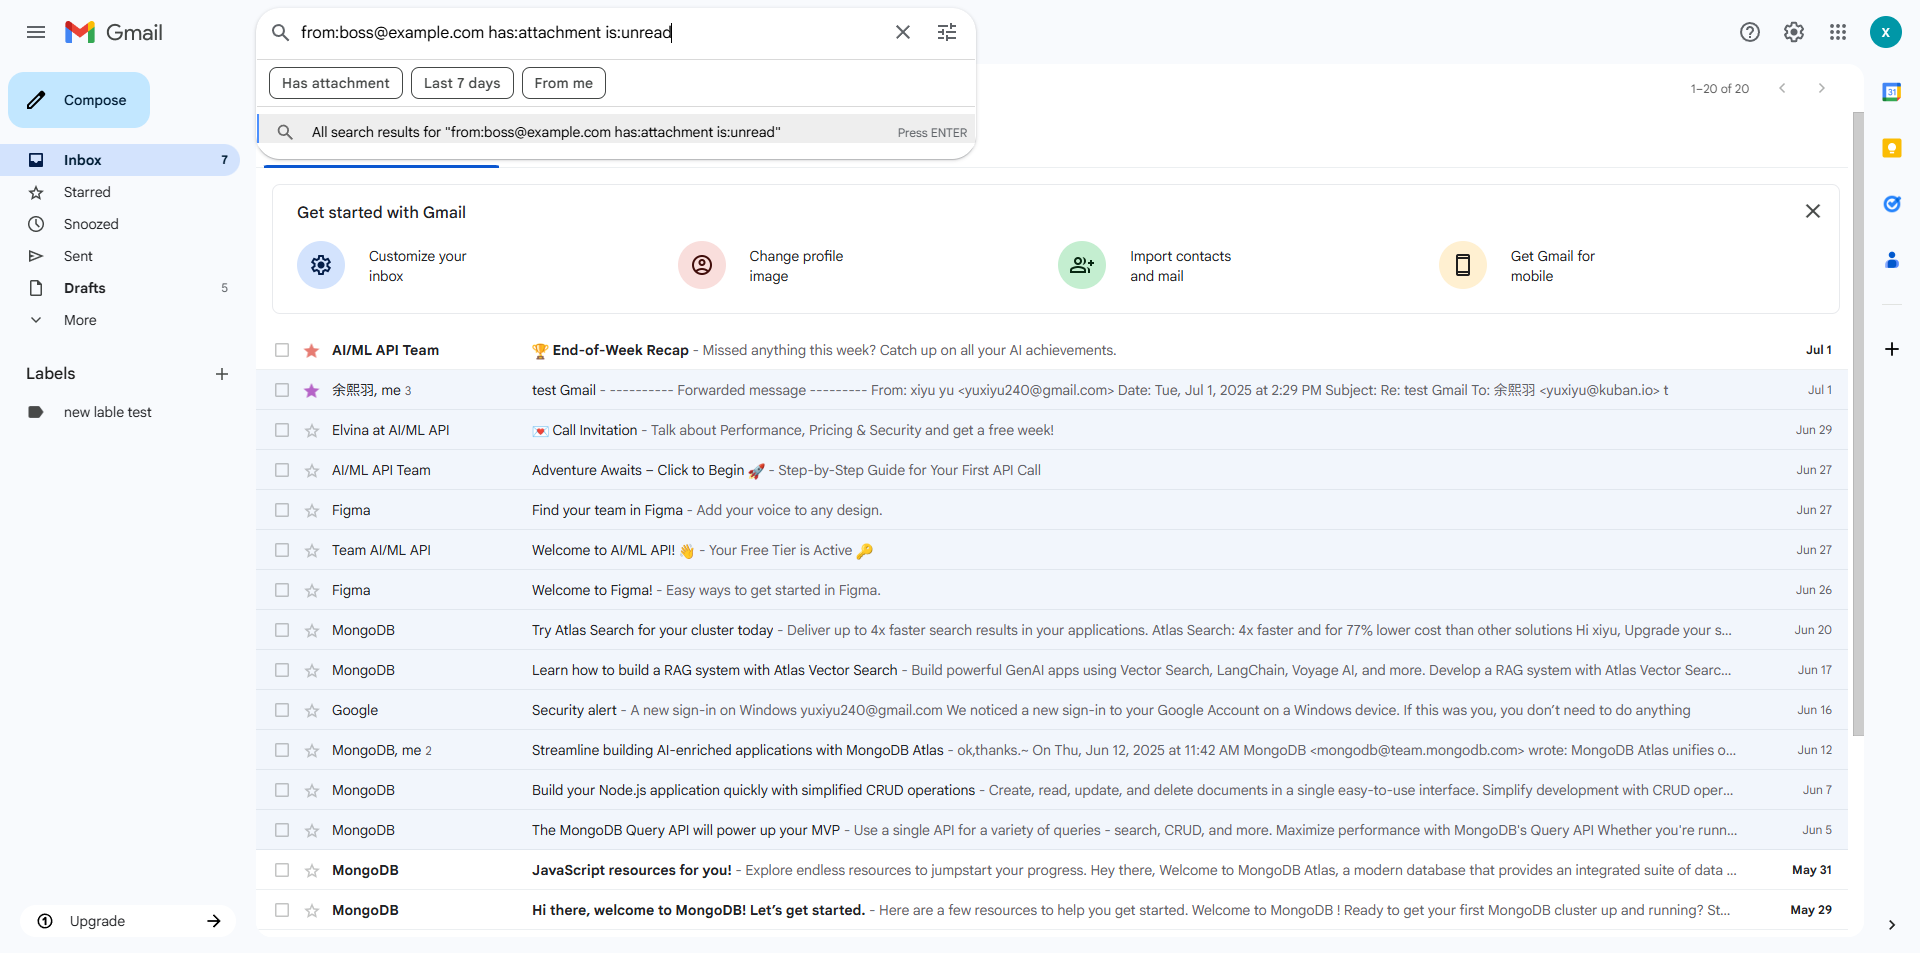Open the Hi there, welcome to MongoDB! email
The image size is (1920, 953).
coord(1052,910)
